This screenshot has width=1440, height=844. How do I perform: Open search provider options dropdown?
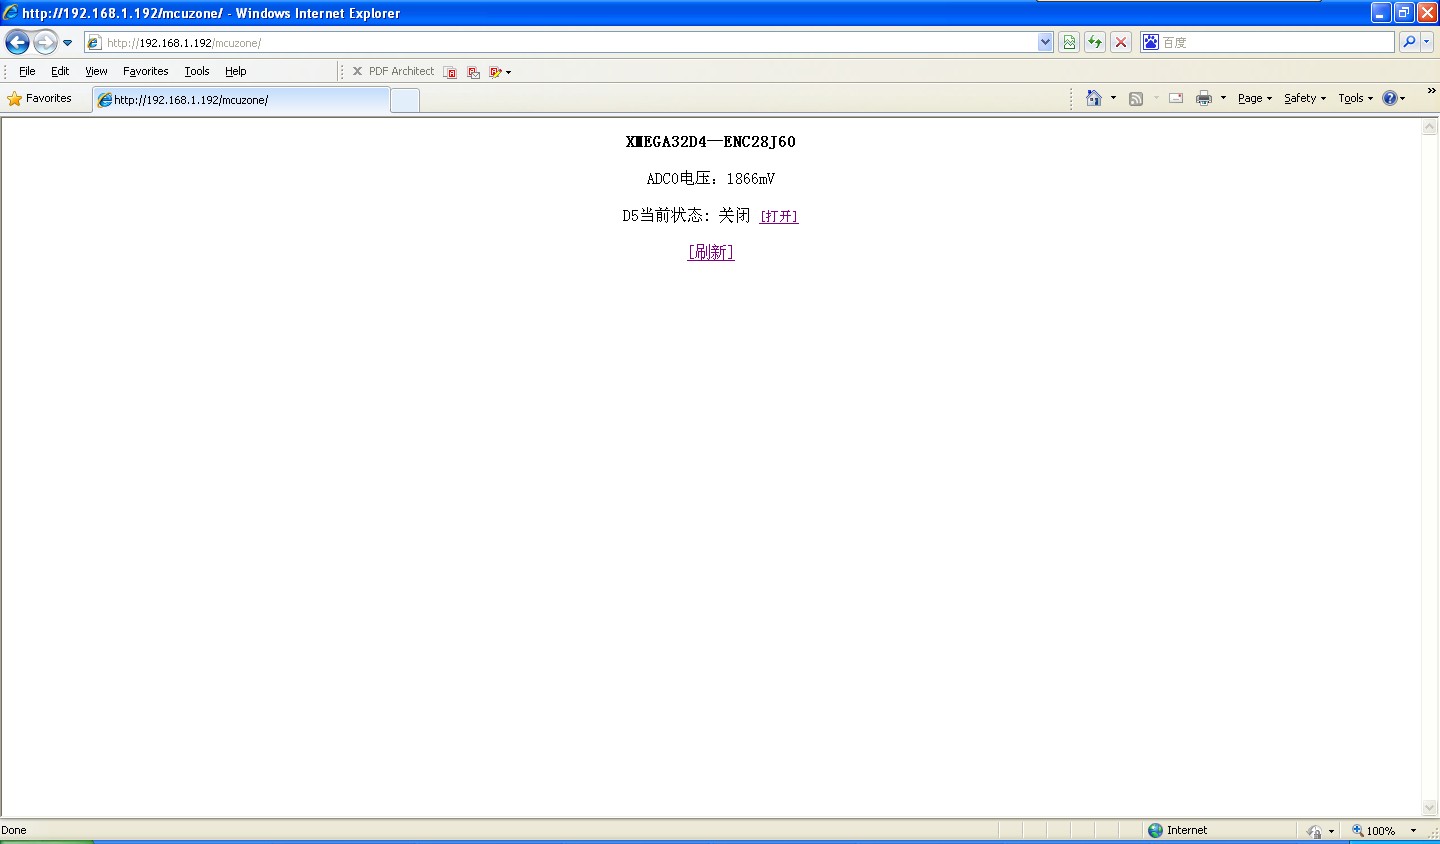click(1427, 42)
